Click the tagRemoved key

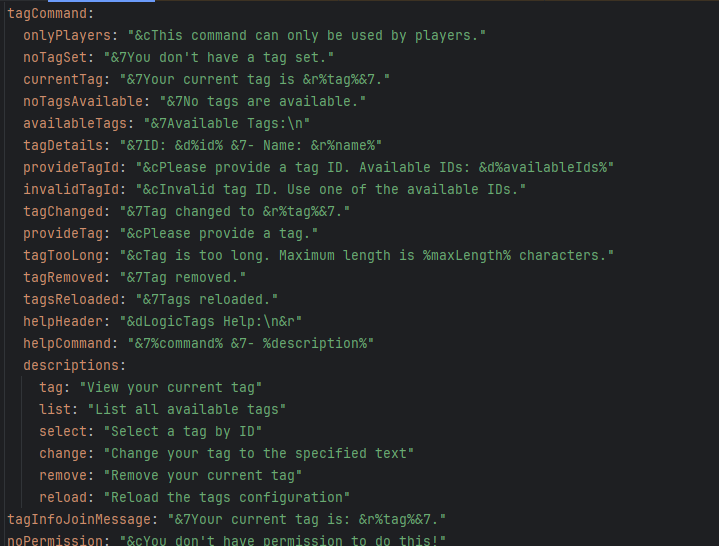point(63,277)
